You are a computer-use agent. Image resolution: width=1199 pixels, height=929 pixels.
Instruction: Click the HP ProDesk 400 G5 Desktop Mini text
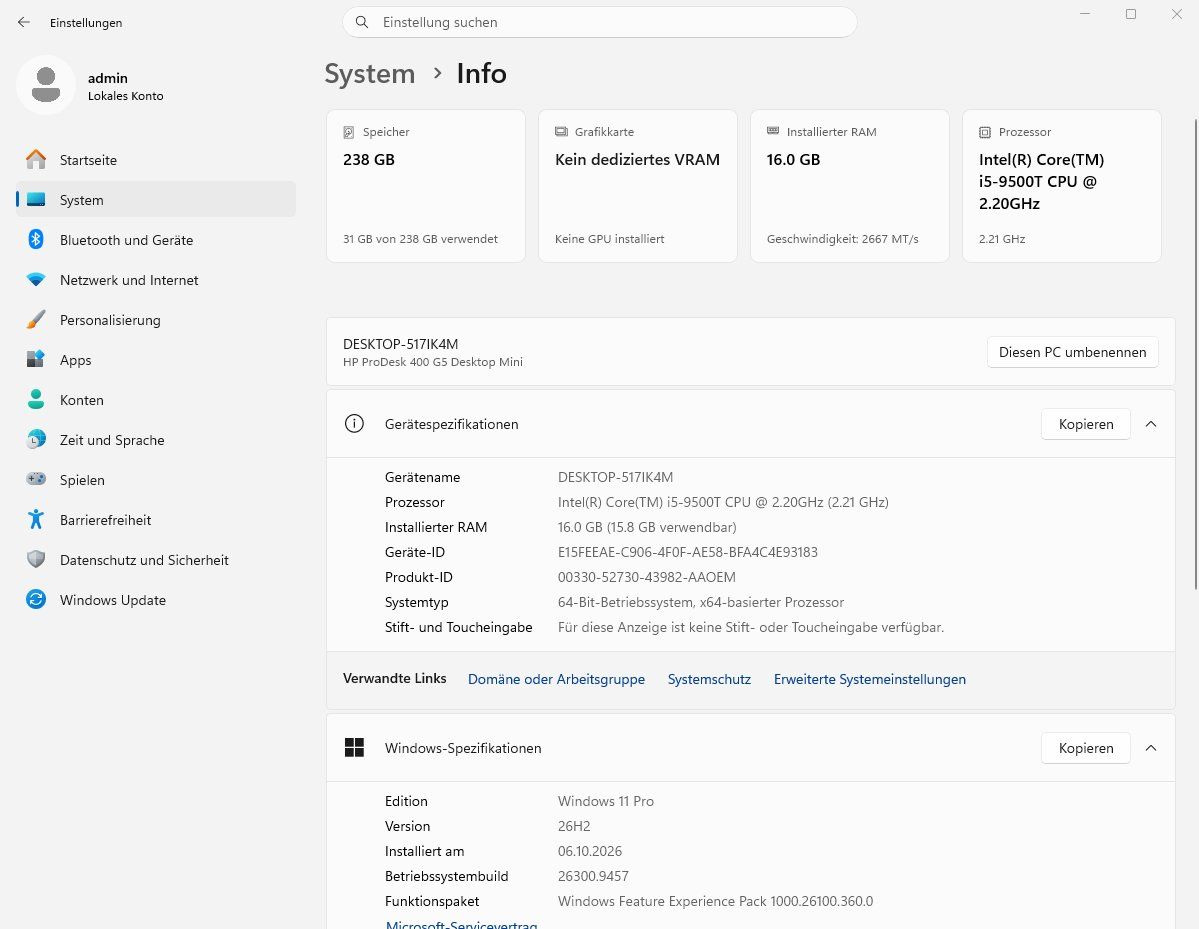click(433, 362)
